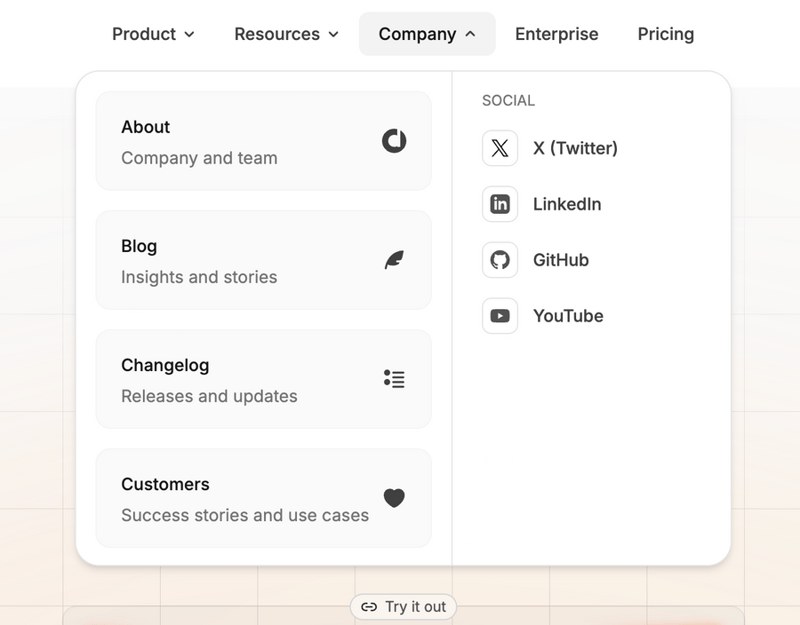The image size is (800, 625).
Task: Open the Pricing page
Action: 665,33
